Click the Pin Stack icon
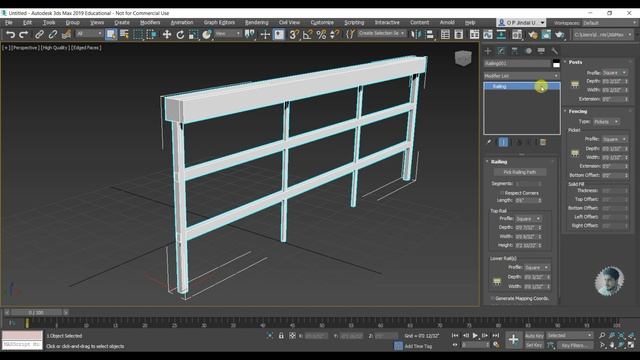This screenshot has width=640, height=360. point(489,142)
